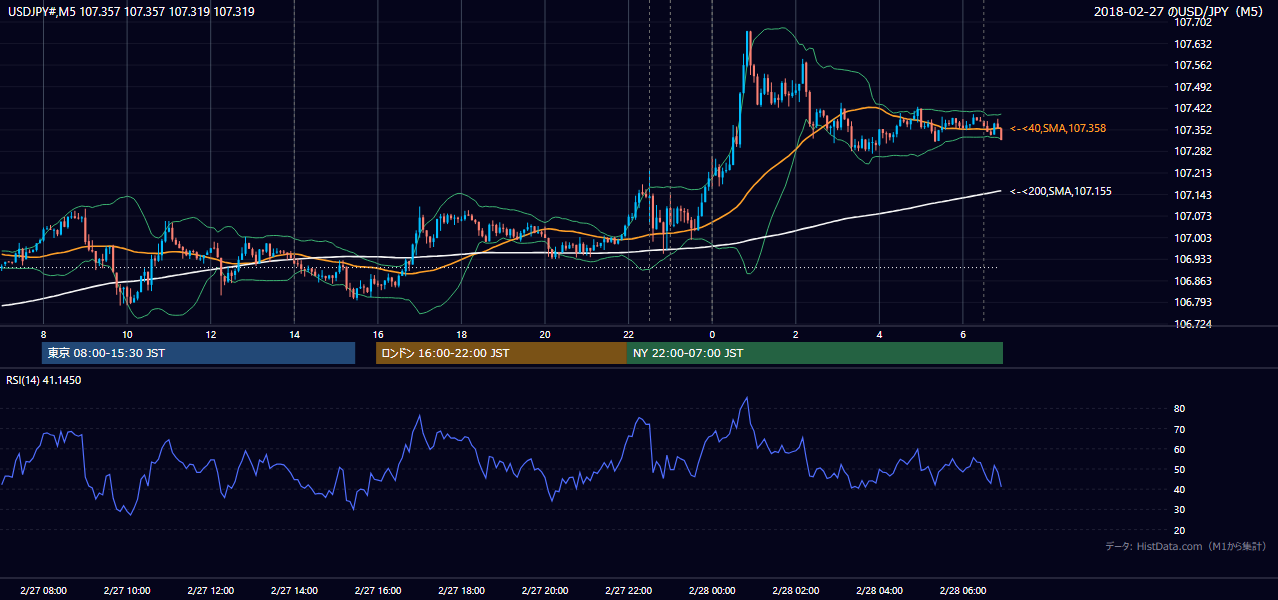Click price axis value 107.352

point(1191,130)
